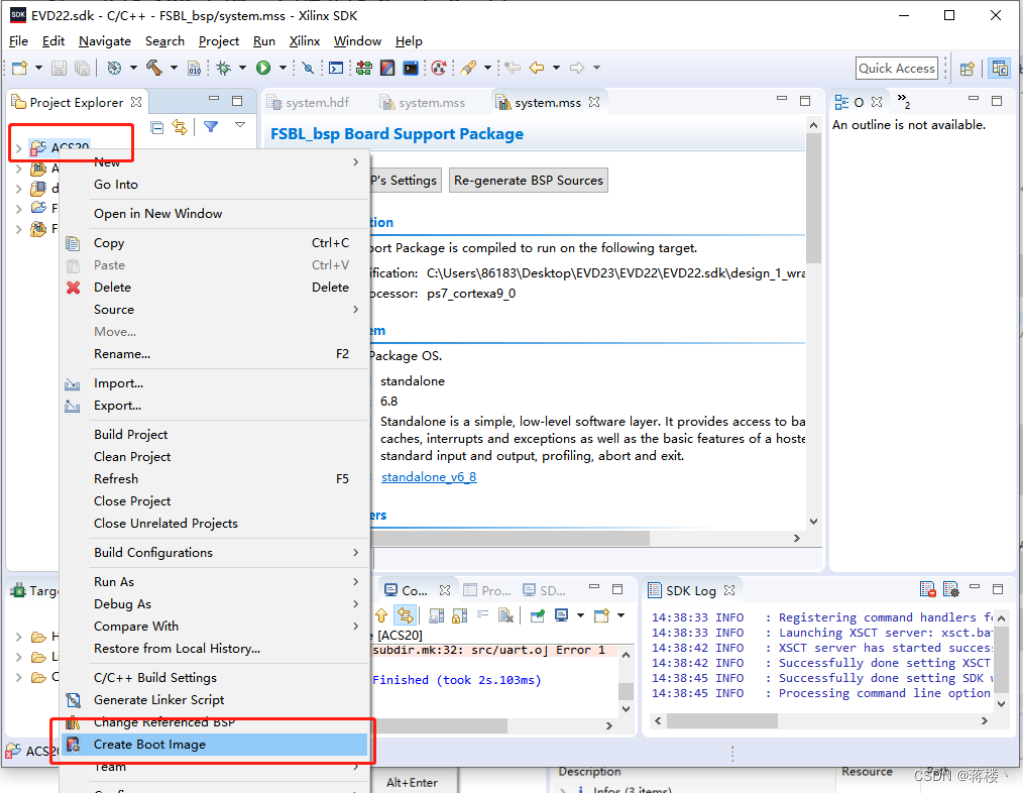
Task: Open the Debug button dropdown arrow
Action: (x=242, y=67)
